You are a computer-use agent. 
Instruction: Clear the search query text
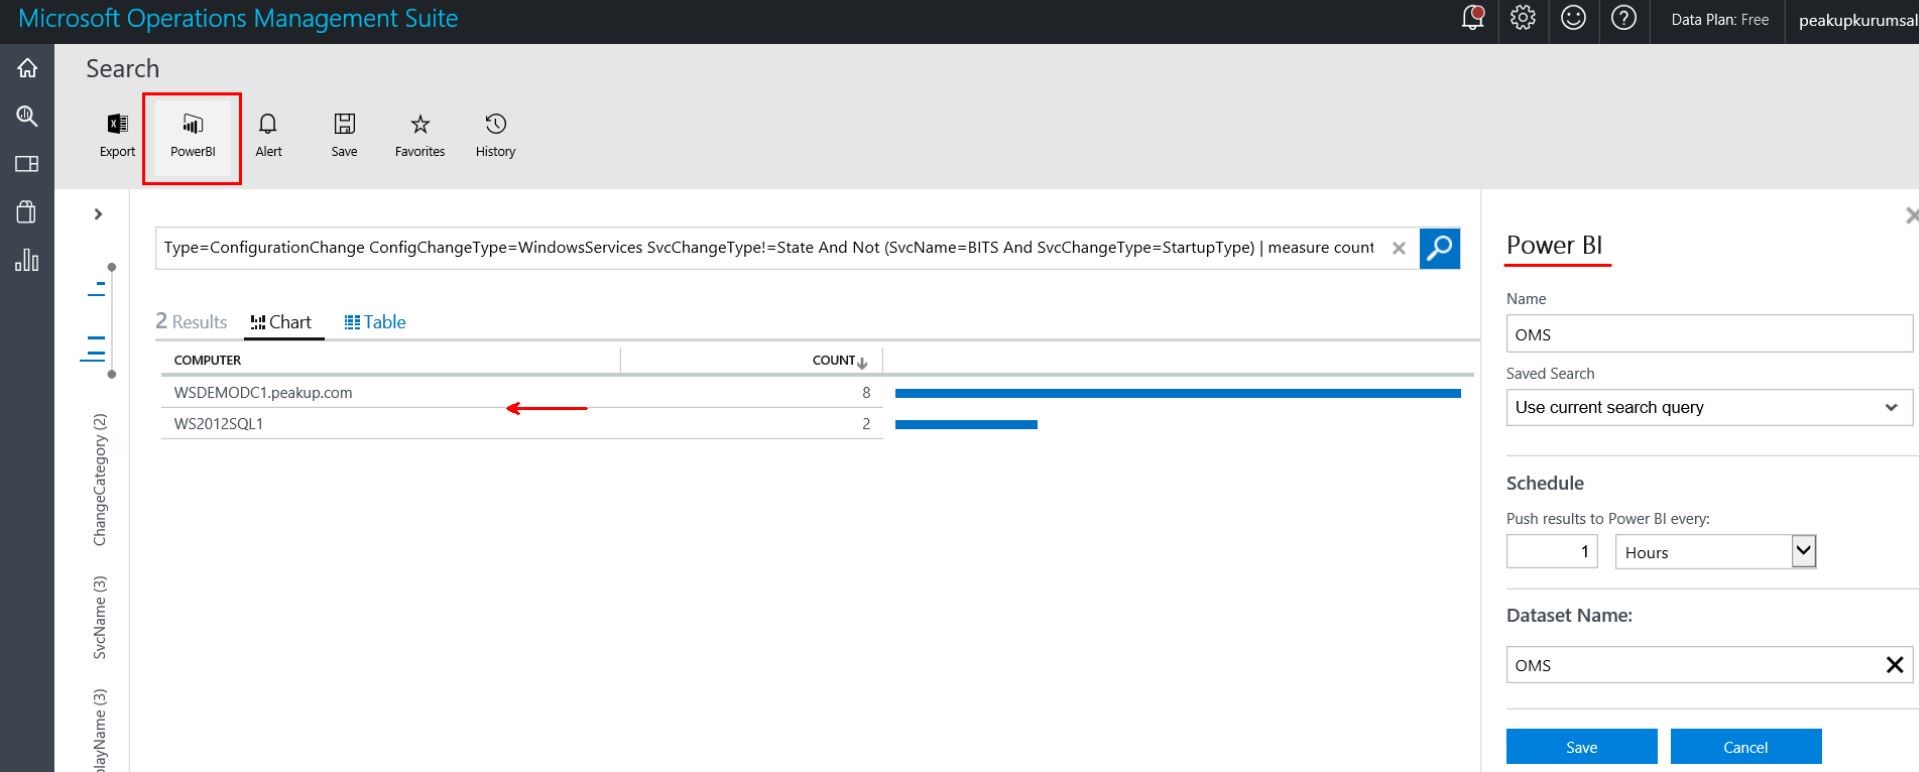coord(1399,248)
